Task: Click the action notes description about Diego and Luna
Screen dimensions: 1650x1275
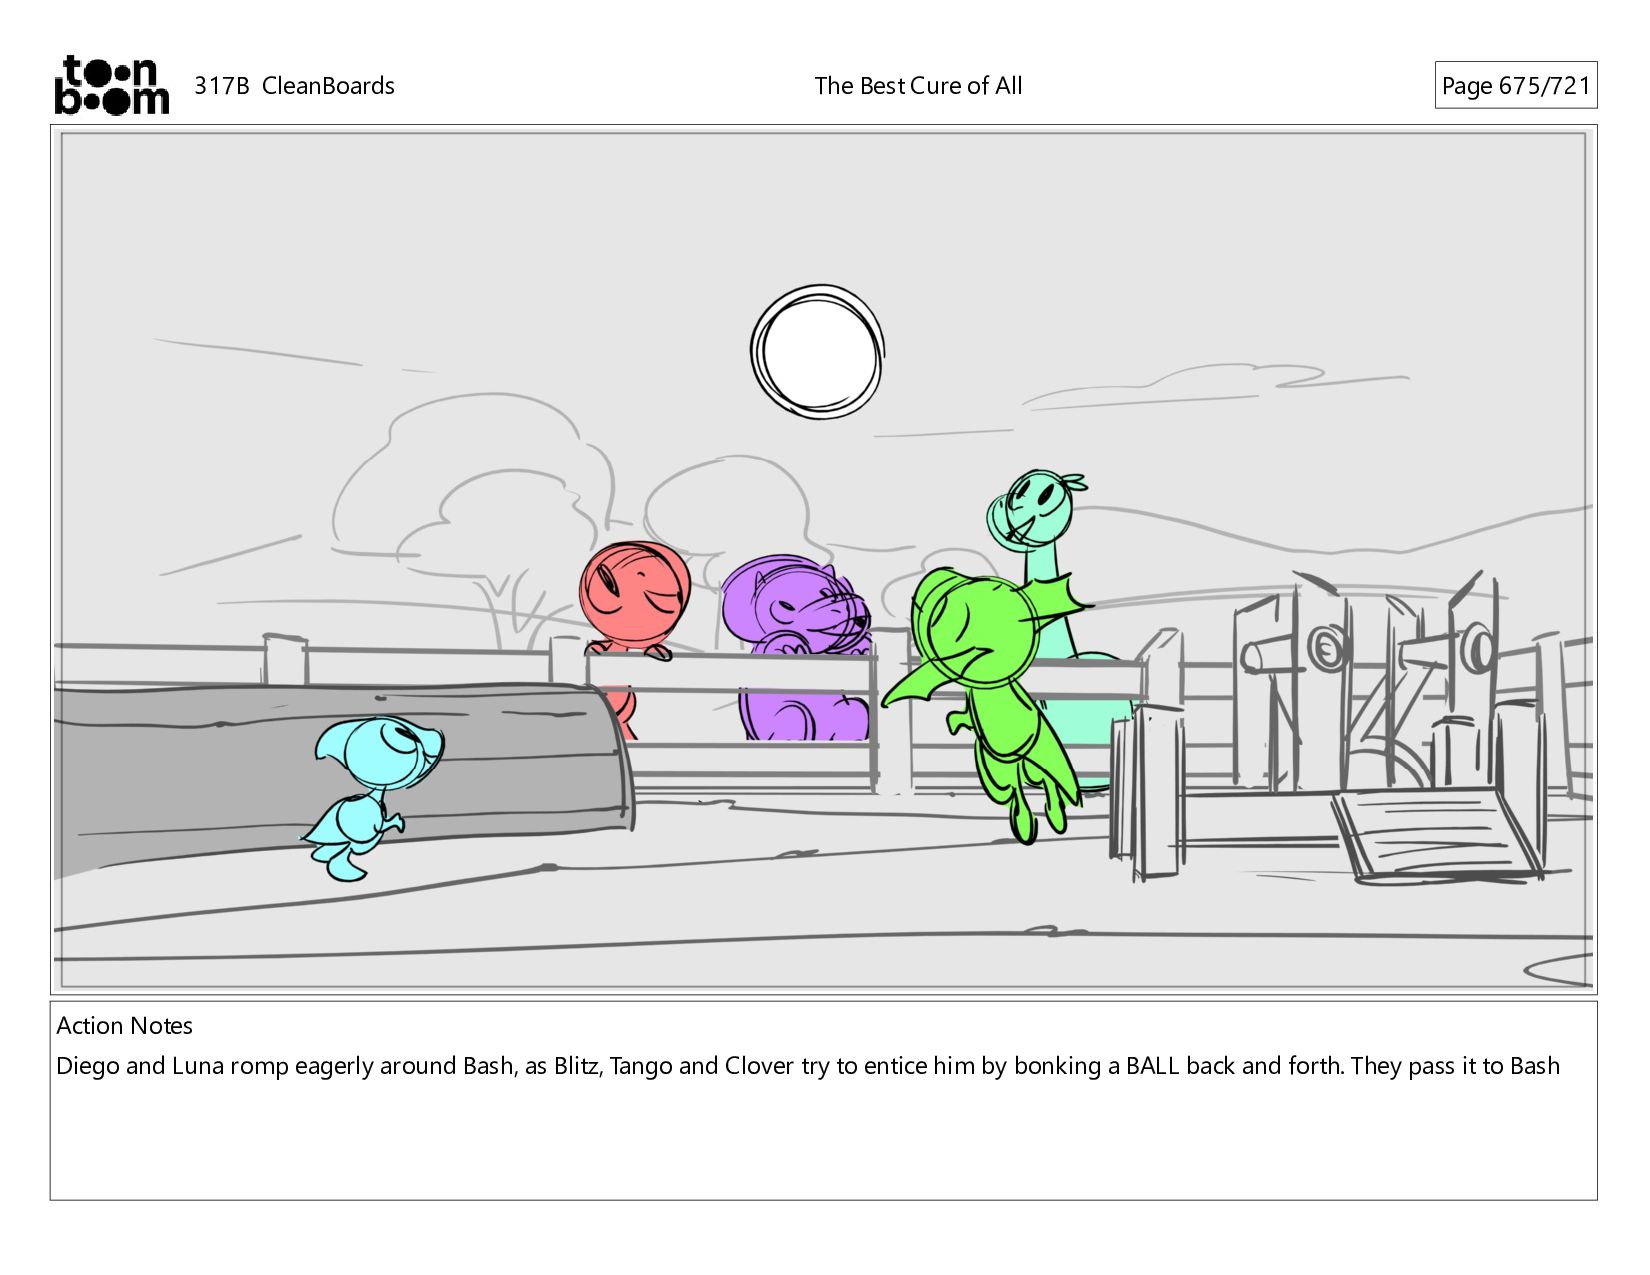Action: [808, 1066]
